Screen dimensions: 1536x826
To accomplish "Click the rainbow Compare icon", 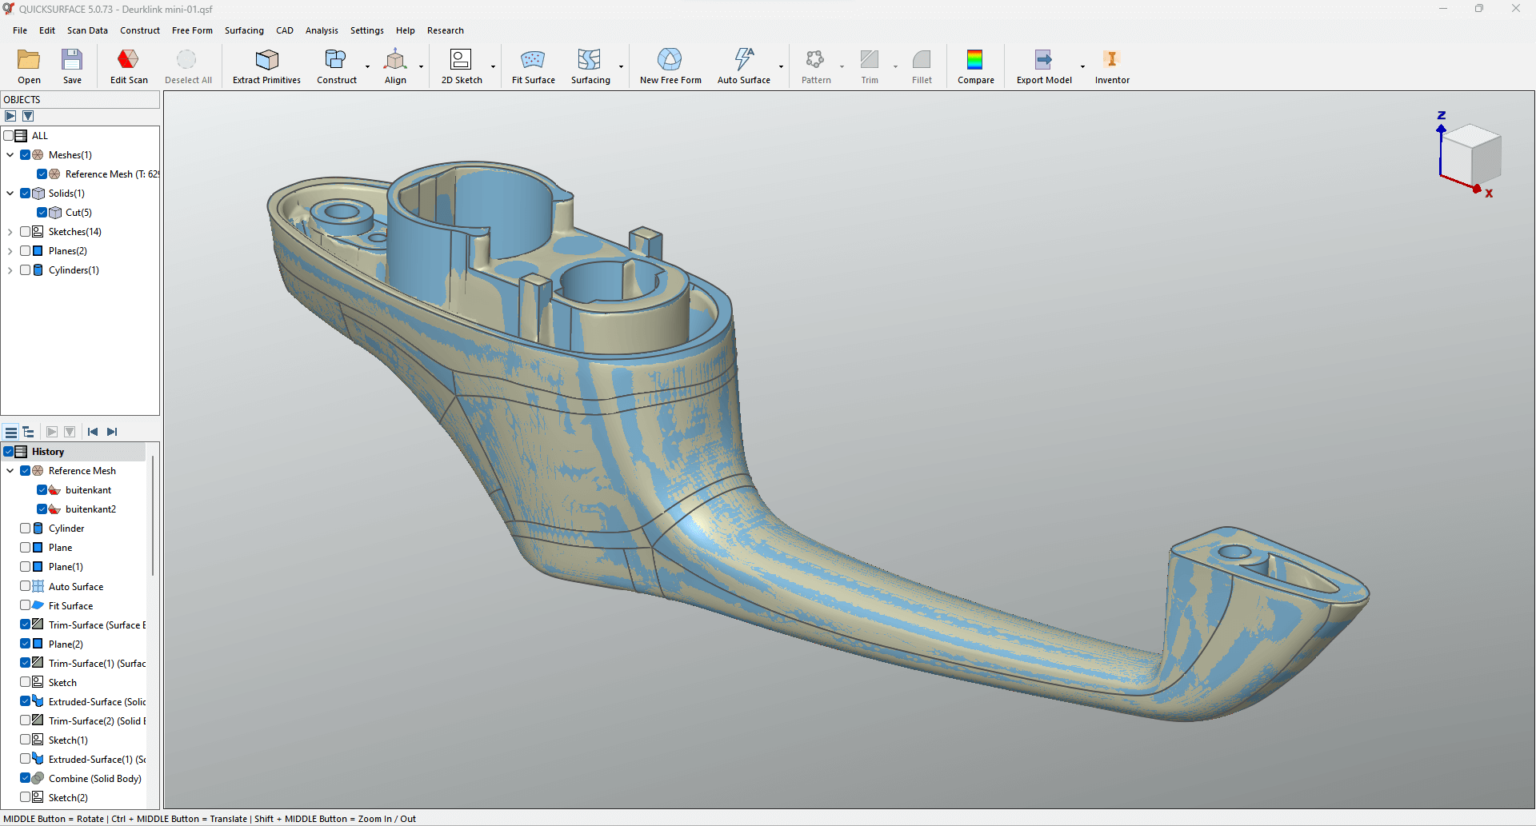I will click(975, 65).
